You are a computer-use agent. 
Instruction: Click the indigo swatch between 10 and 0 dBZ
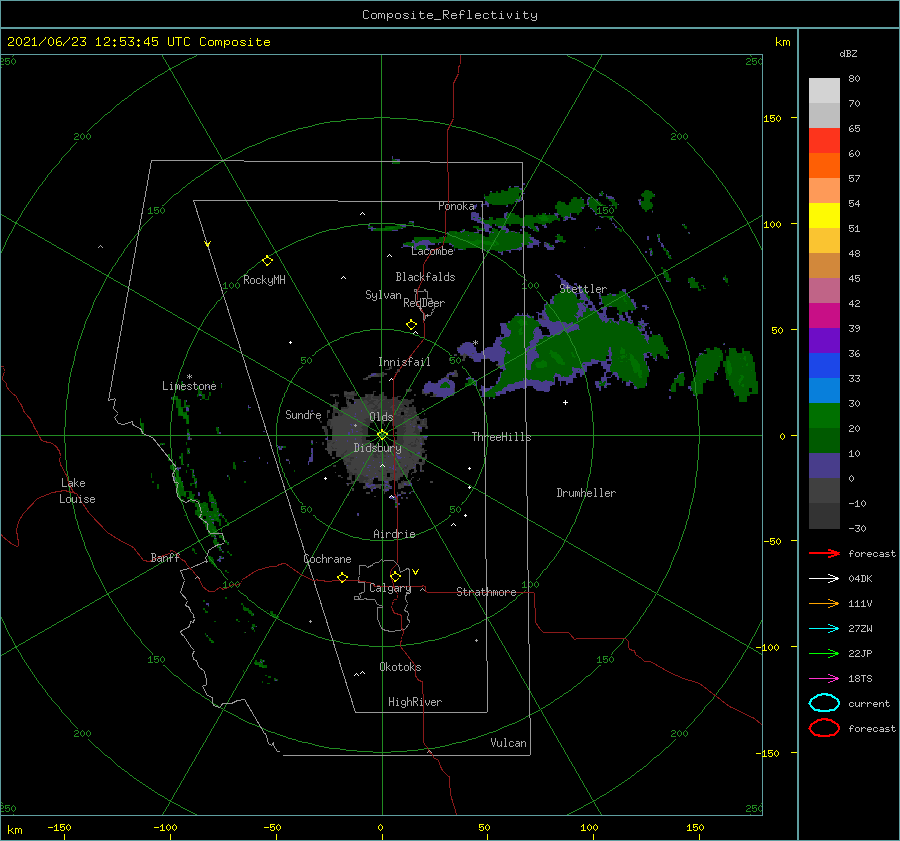tap(824, 466)
